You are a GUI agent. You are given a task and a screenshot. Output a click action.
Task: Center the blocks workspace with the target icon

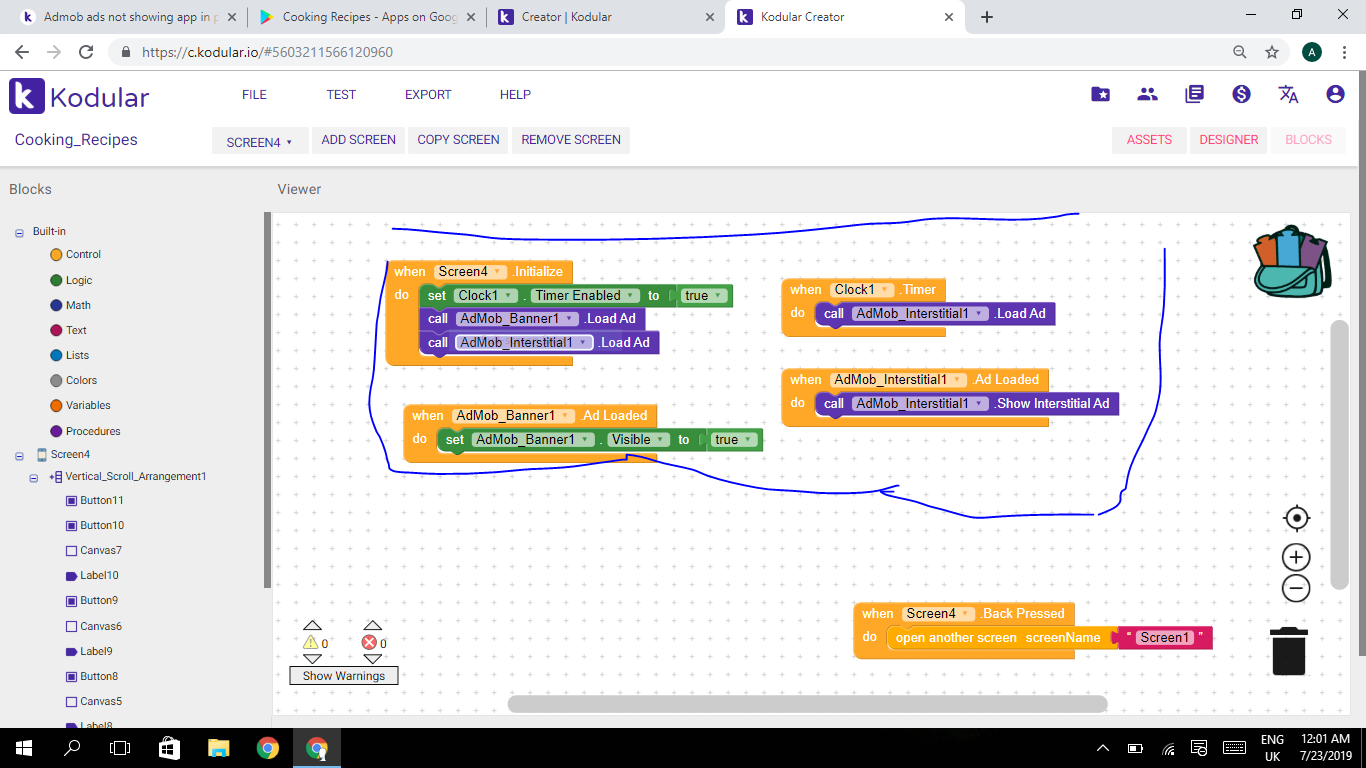point(1296,518)
